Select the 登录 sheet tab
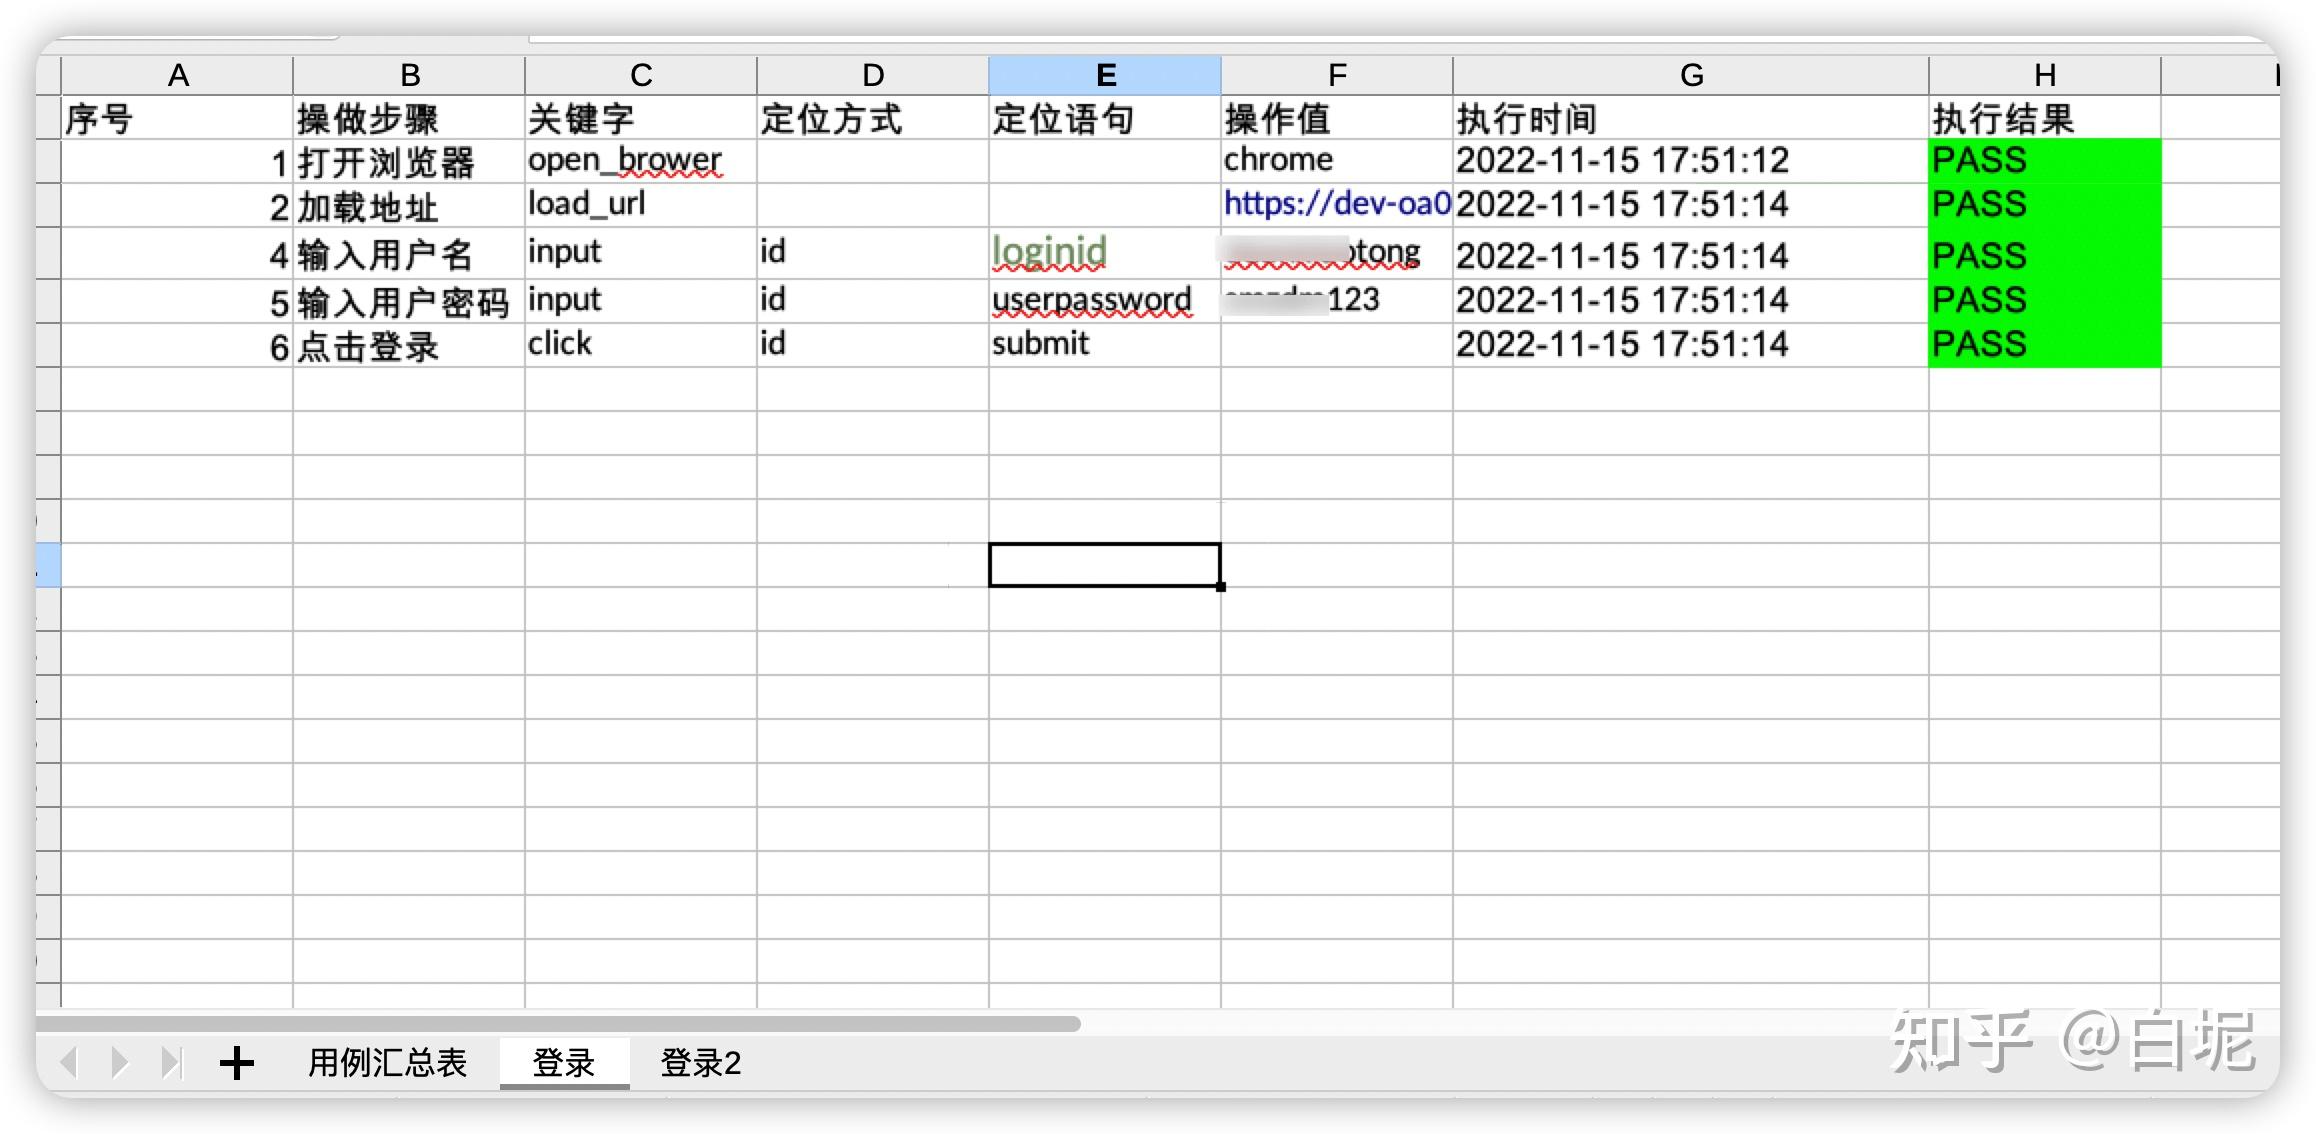2316x1134 pixels. [x=564, y=1062]
